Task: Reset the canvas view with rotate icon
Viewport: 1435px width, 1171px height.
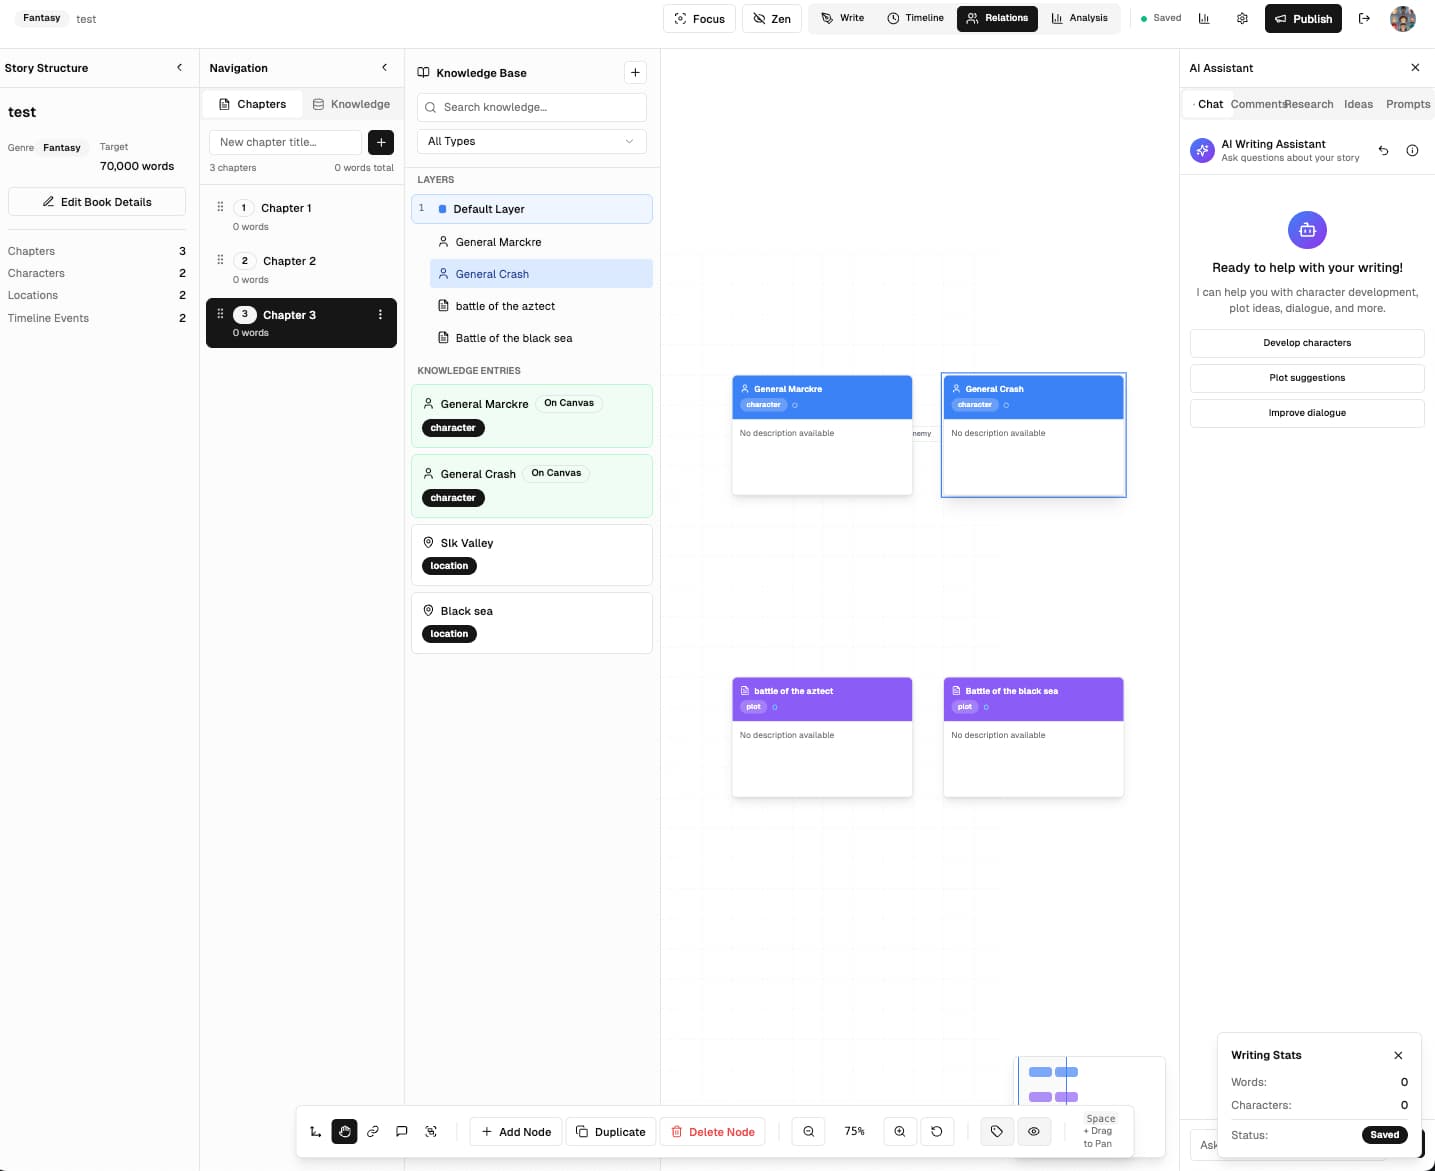Action: point(937,1131)
